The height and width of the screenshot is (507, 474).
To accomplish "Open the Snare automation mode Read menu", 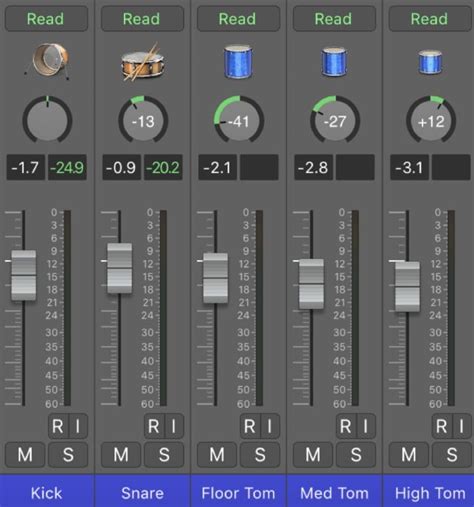I will click(142, 19).
